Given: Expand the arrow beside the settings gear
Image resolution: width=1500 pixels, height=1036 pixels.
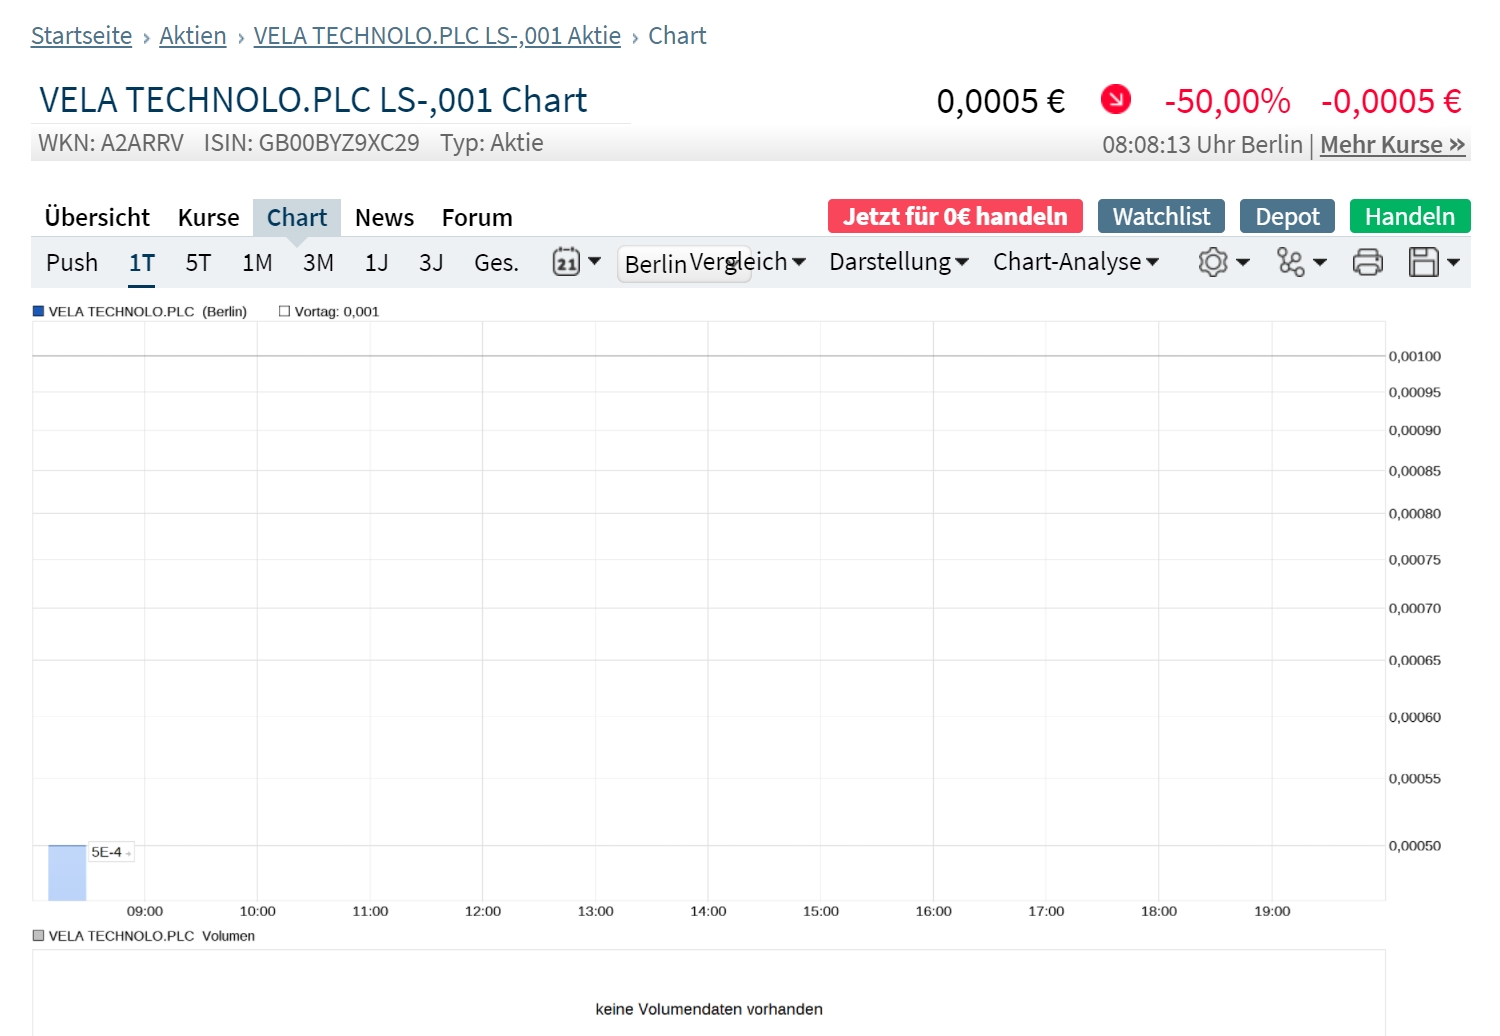Looking at the screenshot, I should point(1243,262).
